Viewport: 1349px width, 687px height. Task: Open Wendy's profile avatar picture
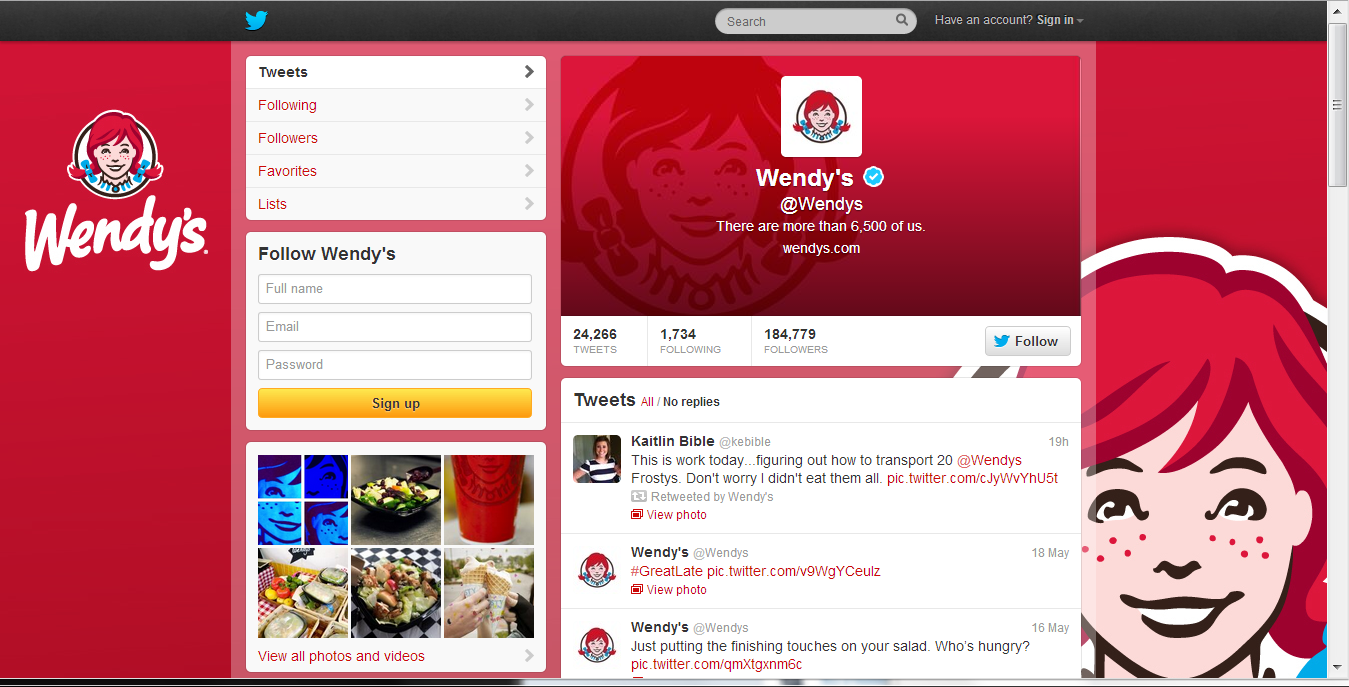tap(821, 116)
